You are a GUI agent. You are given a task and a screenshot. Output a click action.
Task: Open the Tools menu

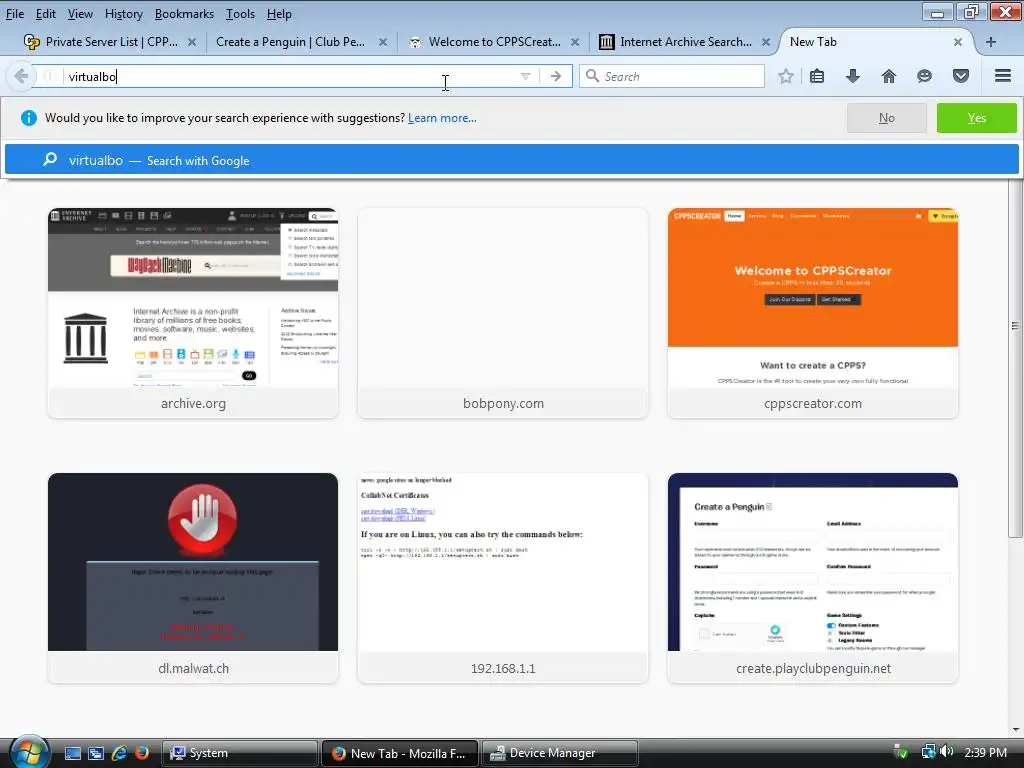coord(240,14)
